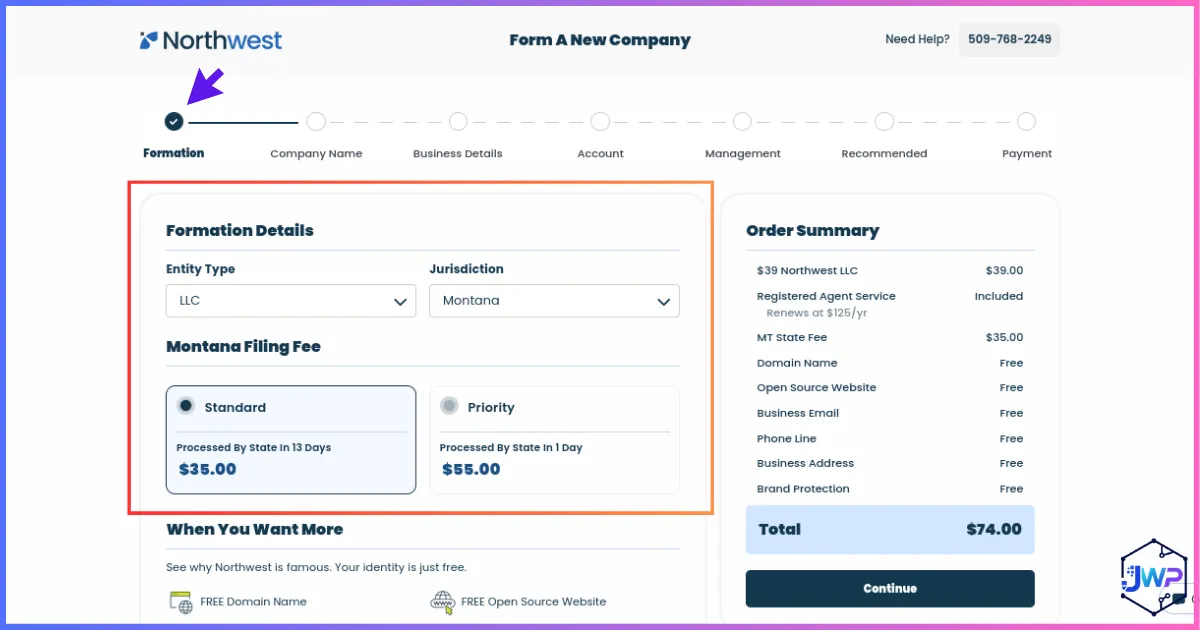This screenshot has height=630, width=1200.
Task: Go to the Account step circle
Action: 600,121
